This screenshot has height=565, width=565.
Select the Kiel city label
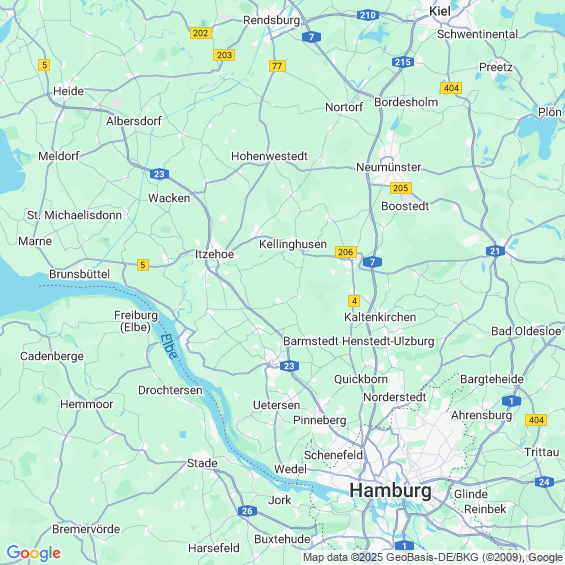[440, 11]
